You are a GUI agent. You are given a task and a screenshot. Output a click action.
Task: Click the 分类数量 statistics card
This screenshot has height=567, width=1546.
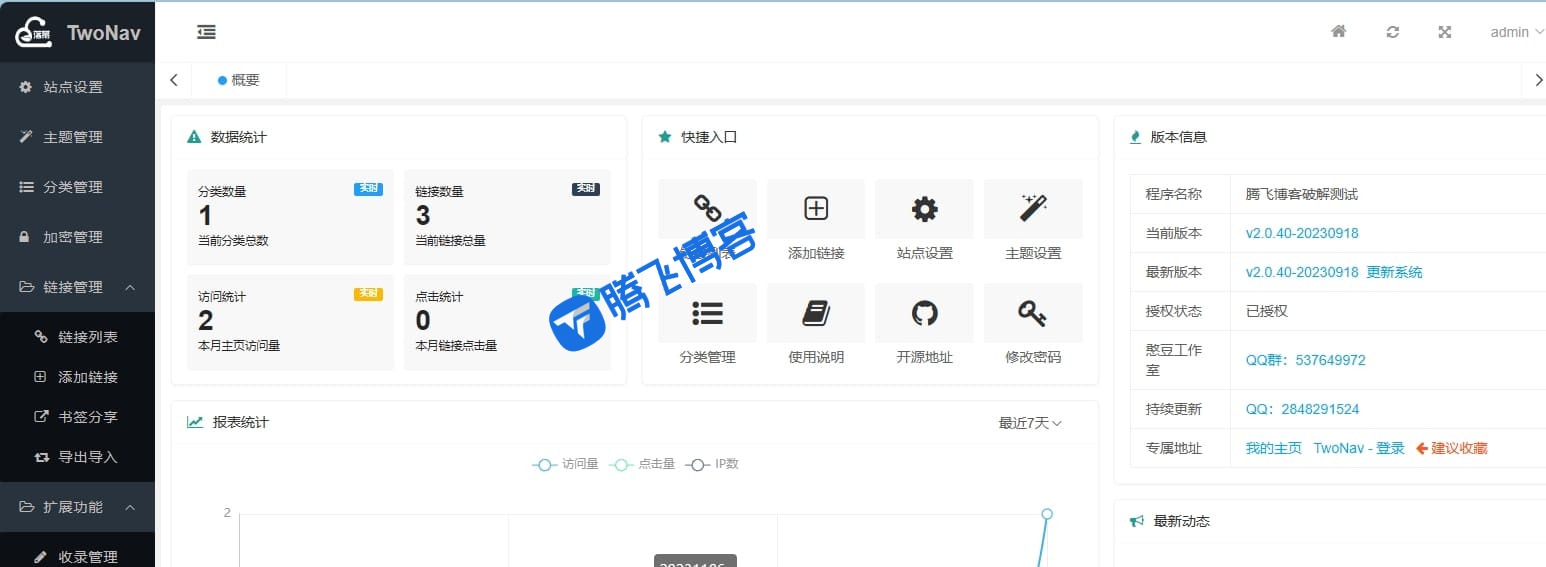(290, 217)
